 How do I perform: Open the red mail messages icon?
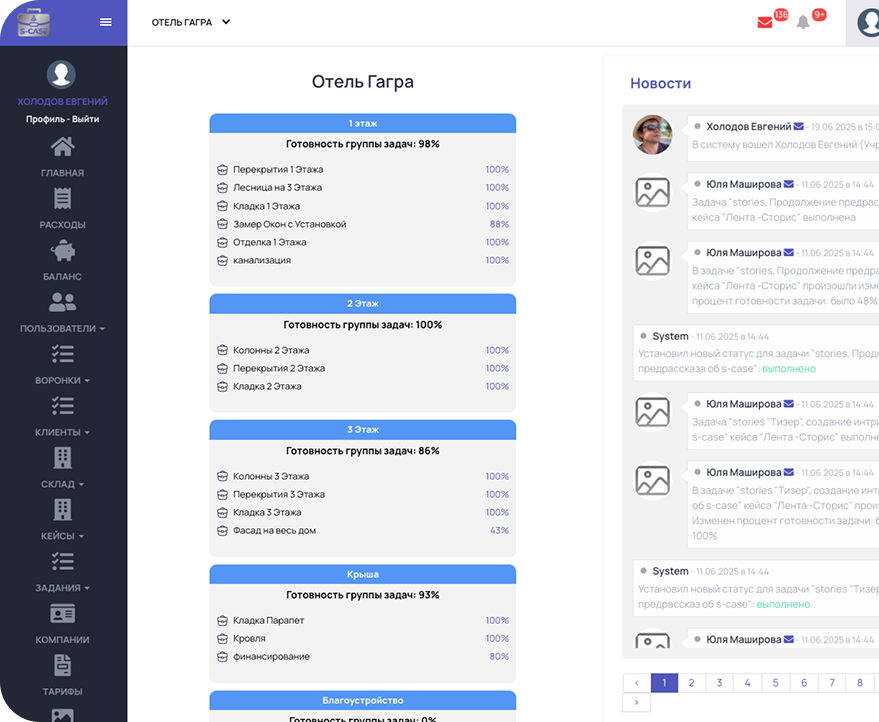click(x=765, y=22)
